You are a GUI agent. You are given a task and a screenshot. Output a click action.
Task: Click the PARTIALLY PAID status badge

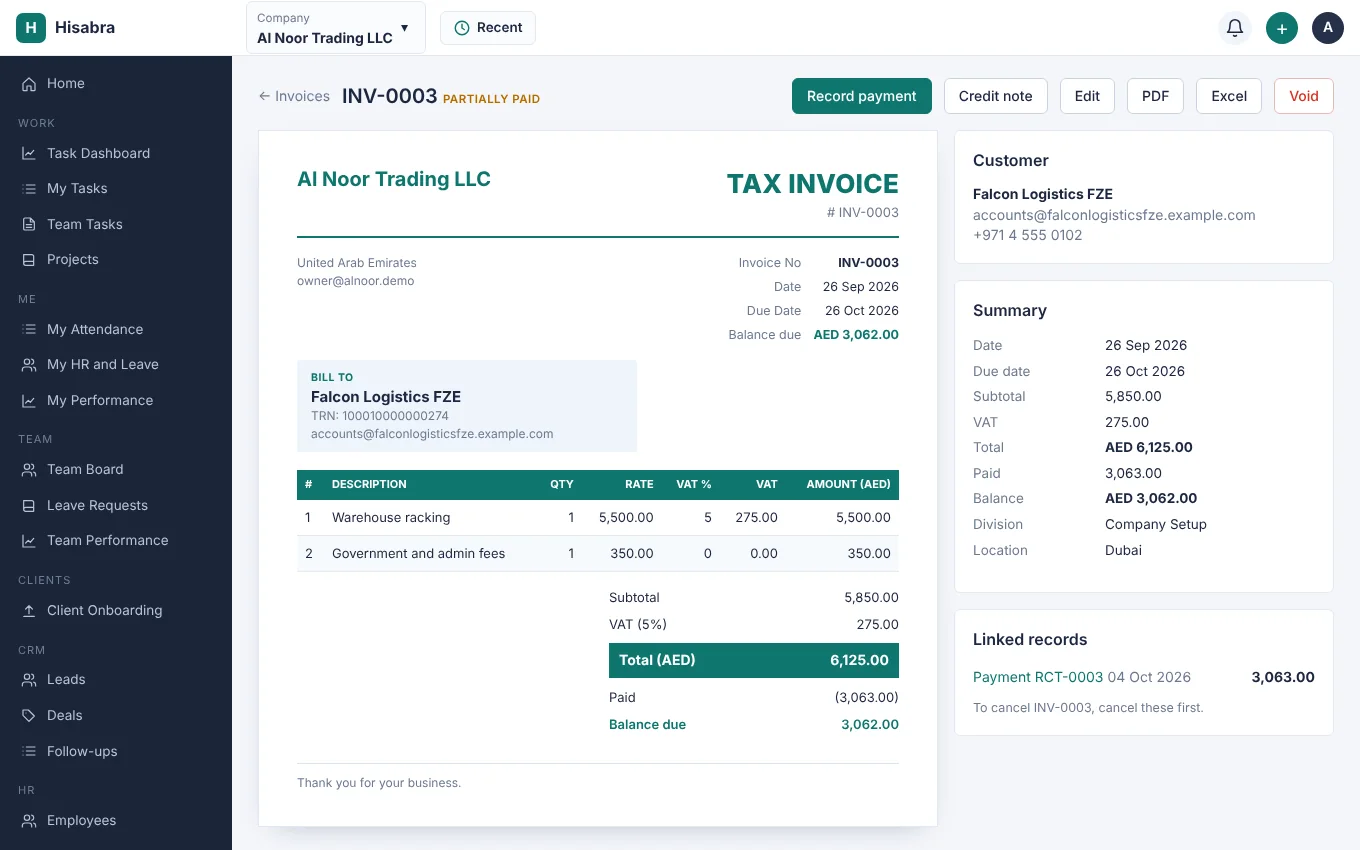(491, 100)
